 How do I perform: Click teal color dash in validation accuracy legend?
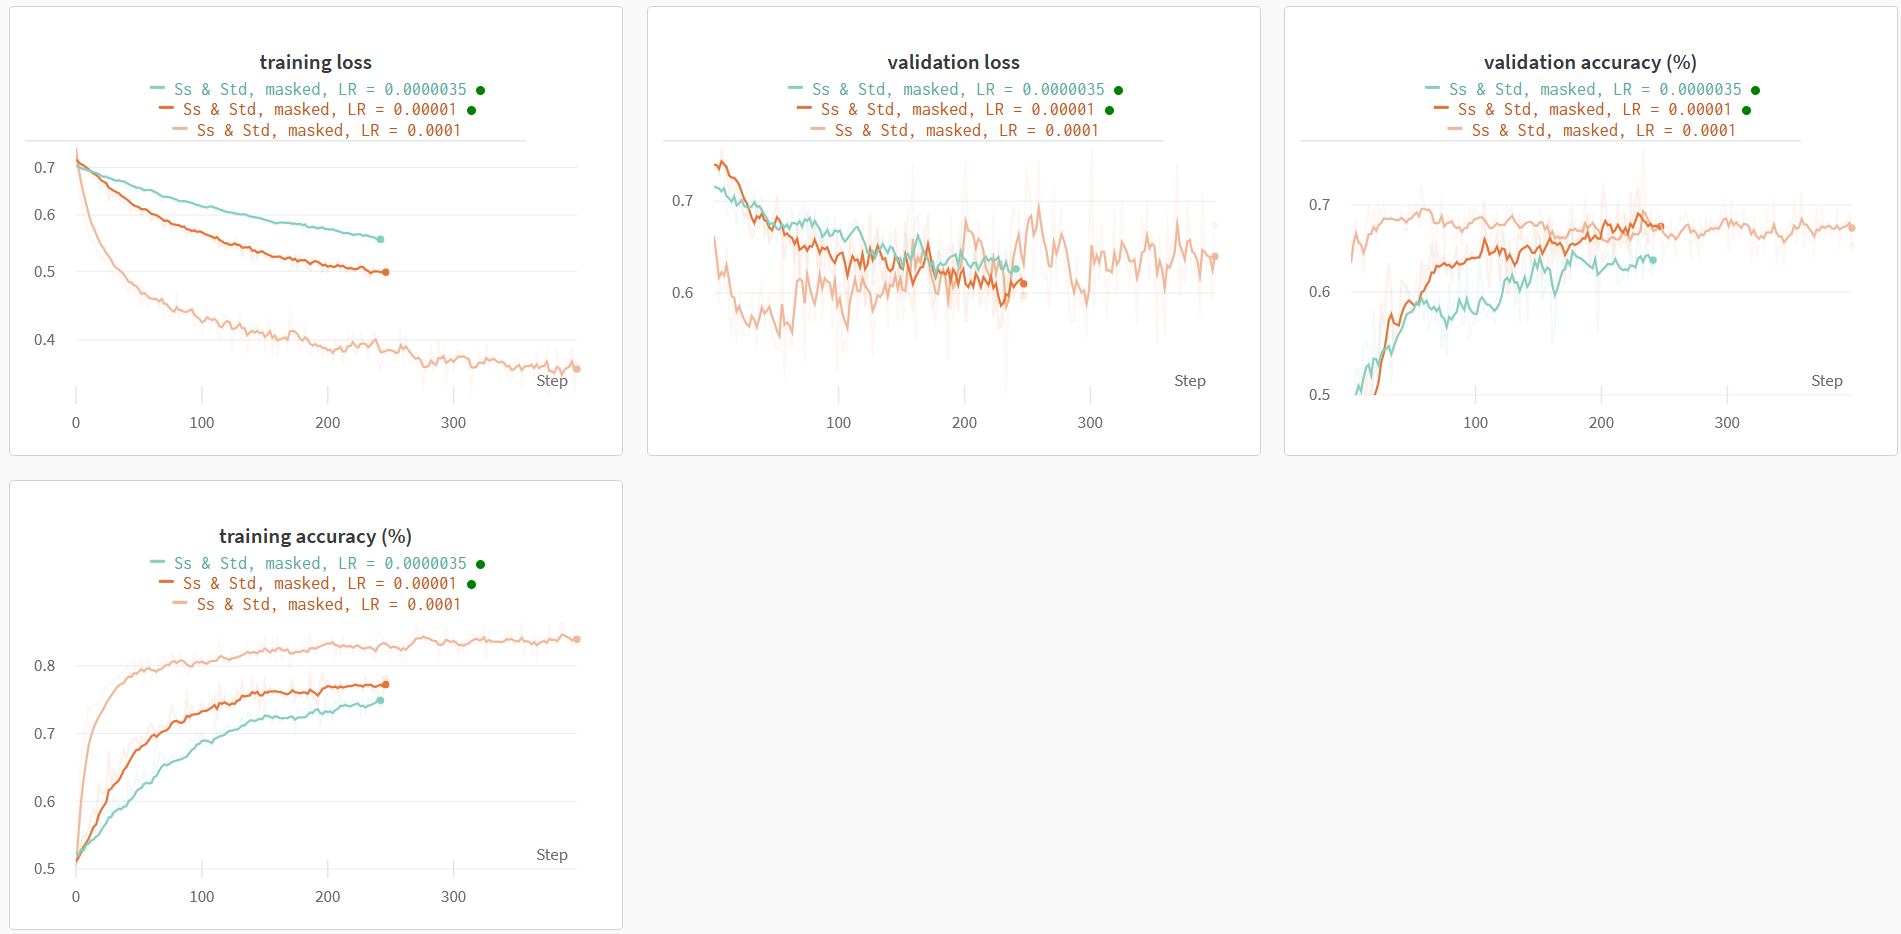(1433, 88)
